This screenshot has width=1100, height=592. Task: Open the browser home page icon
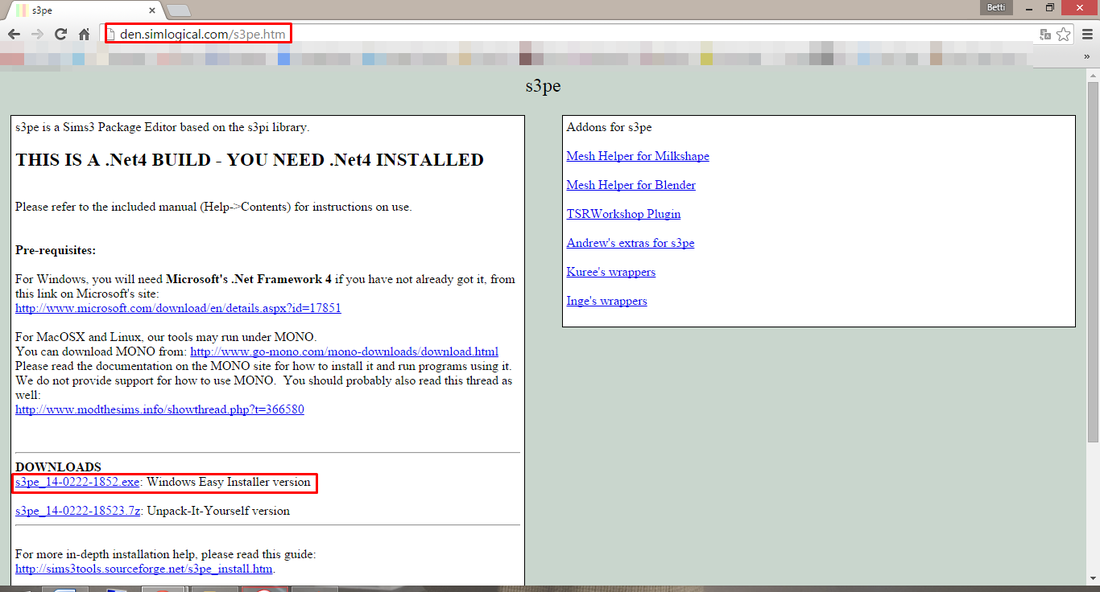click(84, 34)
